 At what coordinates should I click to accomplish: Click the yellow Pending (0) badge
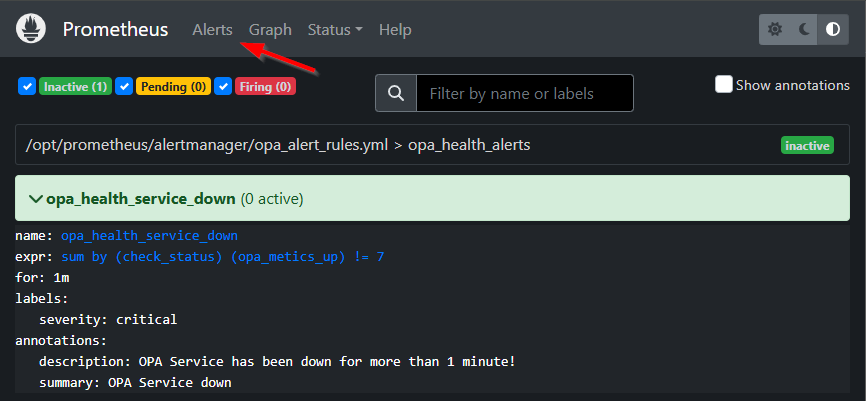tap(173, 87)
